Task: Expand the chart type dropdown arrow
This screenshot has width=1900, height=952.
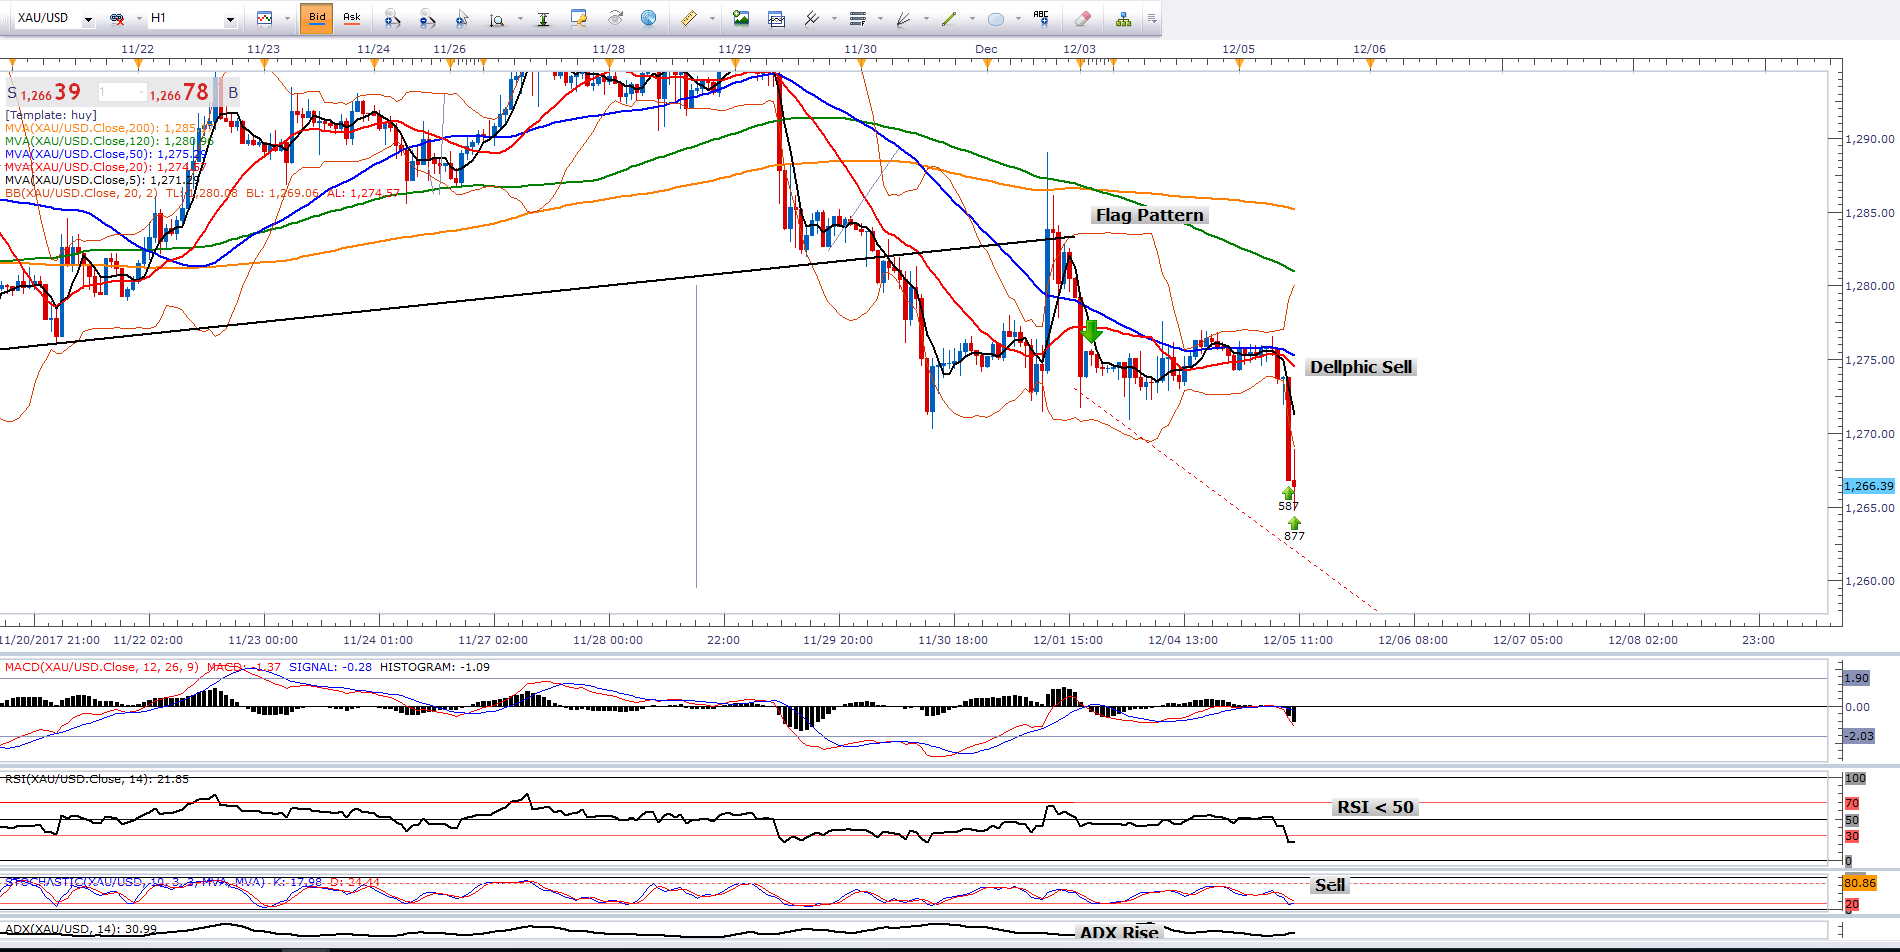Action: [x=287, y=18]
